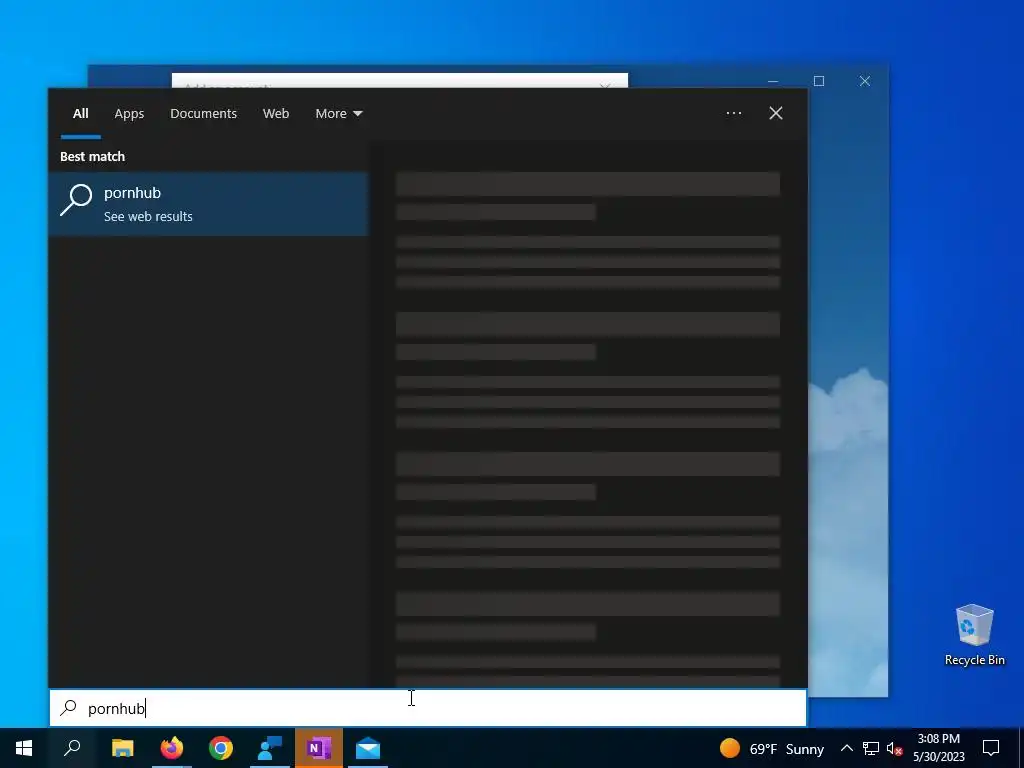Close the search panel with X
Viewport: 1024px width, 768px height.
[776, 113]
